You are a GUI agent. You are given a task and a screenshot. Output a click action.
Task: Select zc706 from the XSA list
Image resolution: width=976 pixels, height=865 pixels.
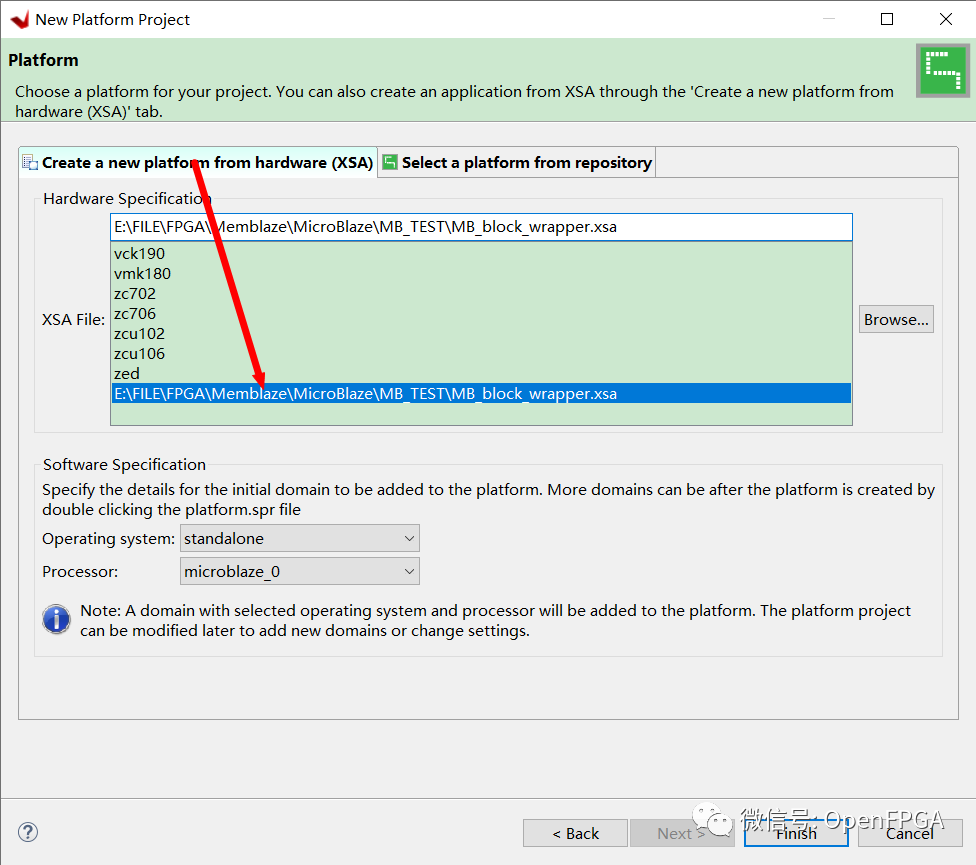tap(481, 314)
